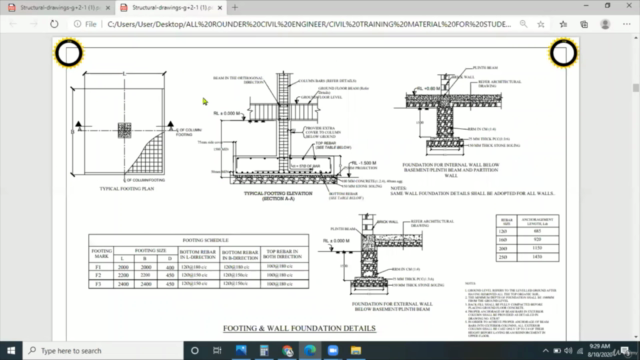Select the second Structural-drawings tab
Viewport: 640px width, 360px height.
(x=171, y=8)
